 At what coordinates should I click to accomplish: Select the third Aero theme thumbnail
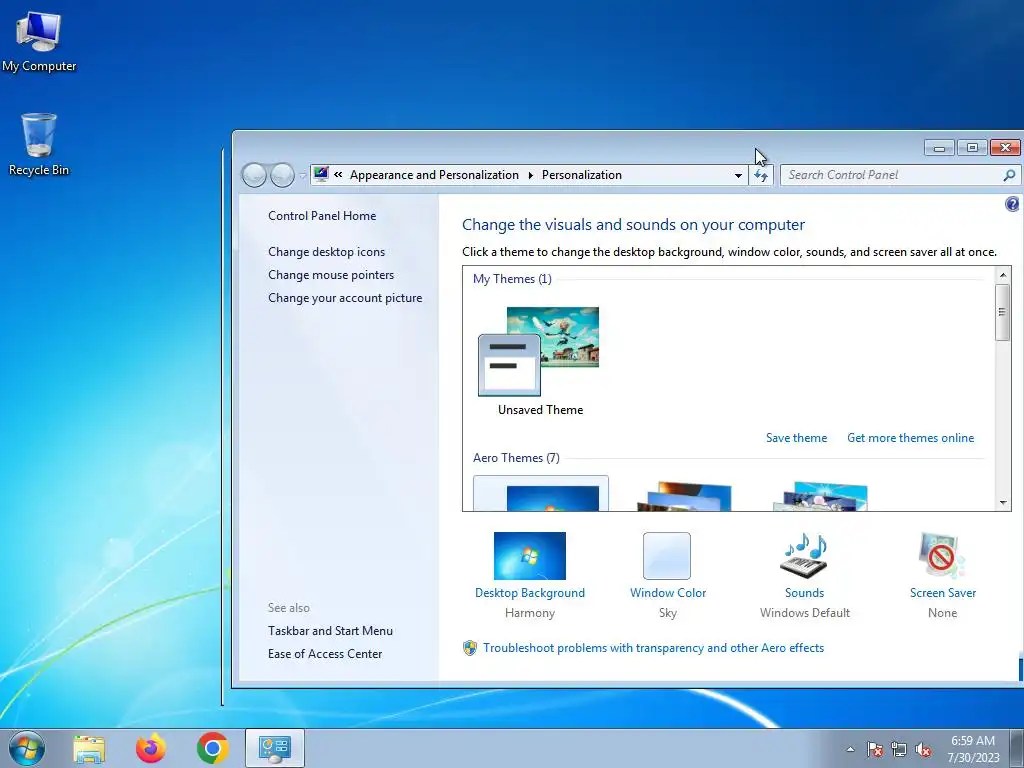click(820, 496)
